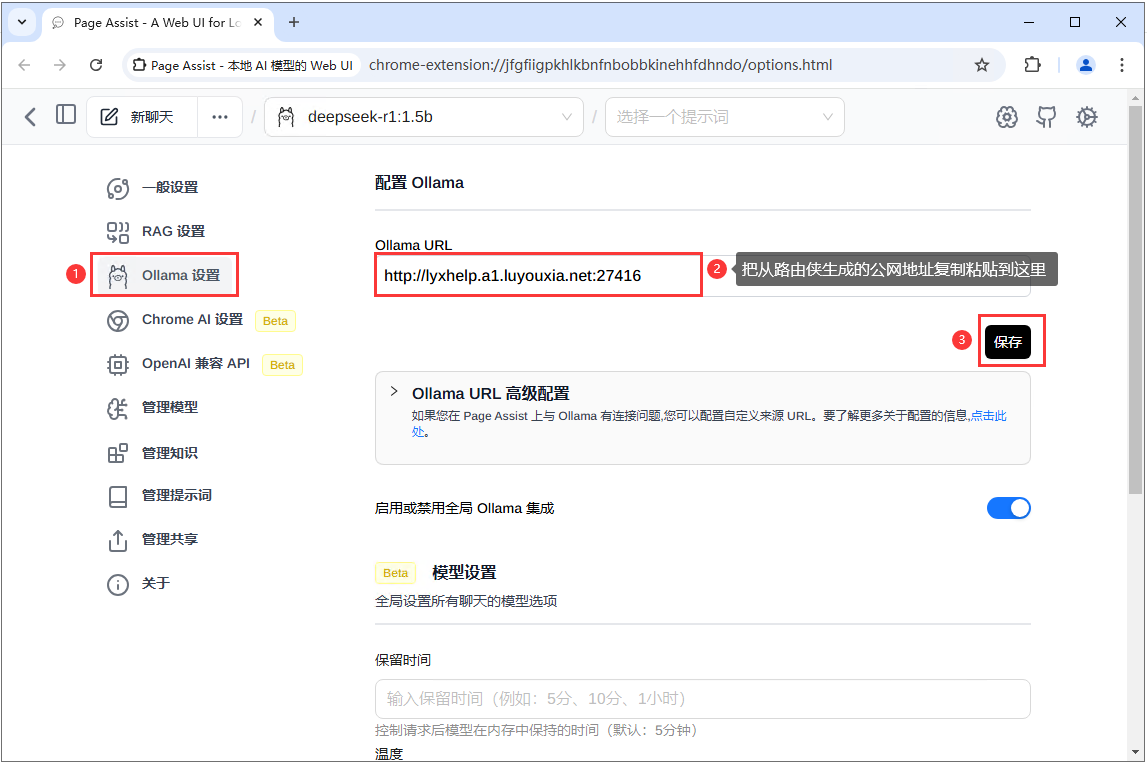Close the Page Assist tab
The height and width of the screenshot is (766, 1147).
[x=258, y=23]
